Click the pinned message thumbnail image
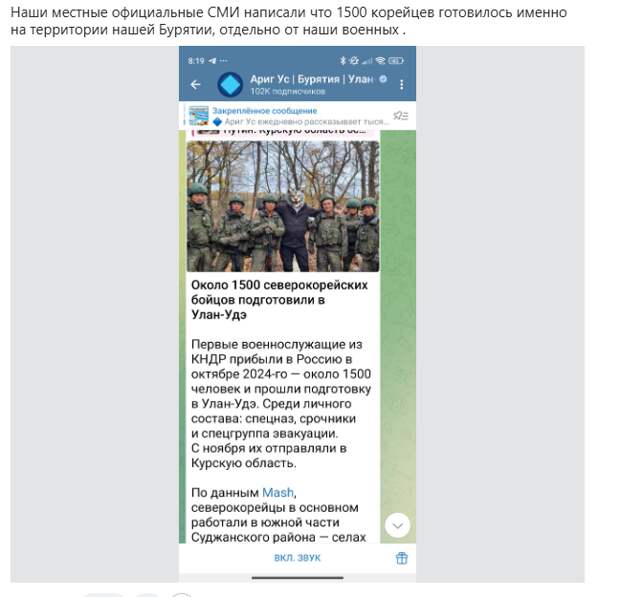The width and height of the screenshot is (620, 597). pos(198,115)
